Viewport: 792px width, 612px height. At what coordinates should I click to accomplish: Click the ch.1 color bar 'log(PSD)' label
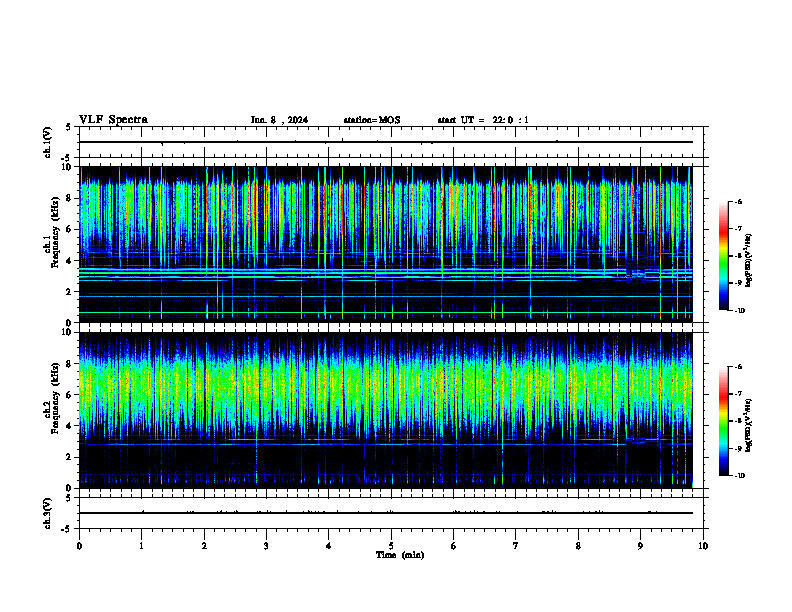[749, 261]
